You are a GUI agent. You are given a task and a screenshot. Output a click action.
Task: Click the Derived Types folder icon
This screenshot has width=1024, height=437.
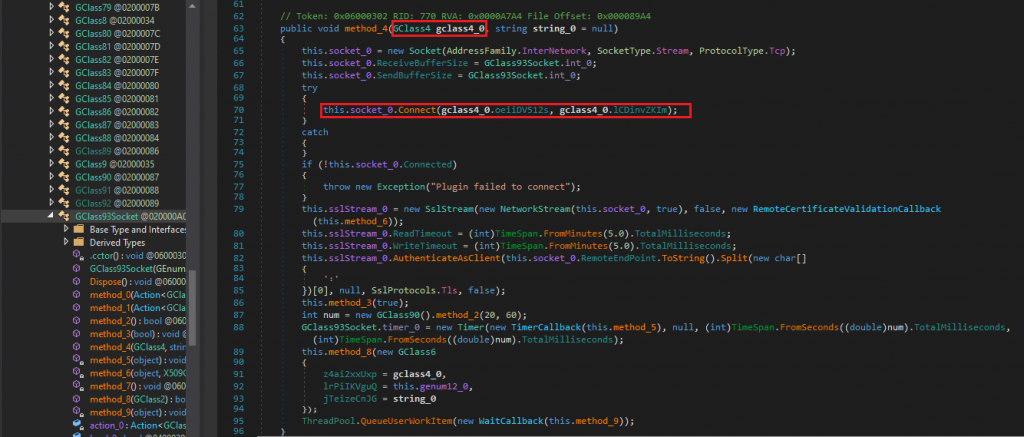[79, 242]
